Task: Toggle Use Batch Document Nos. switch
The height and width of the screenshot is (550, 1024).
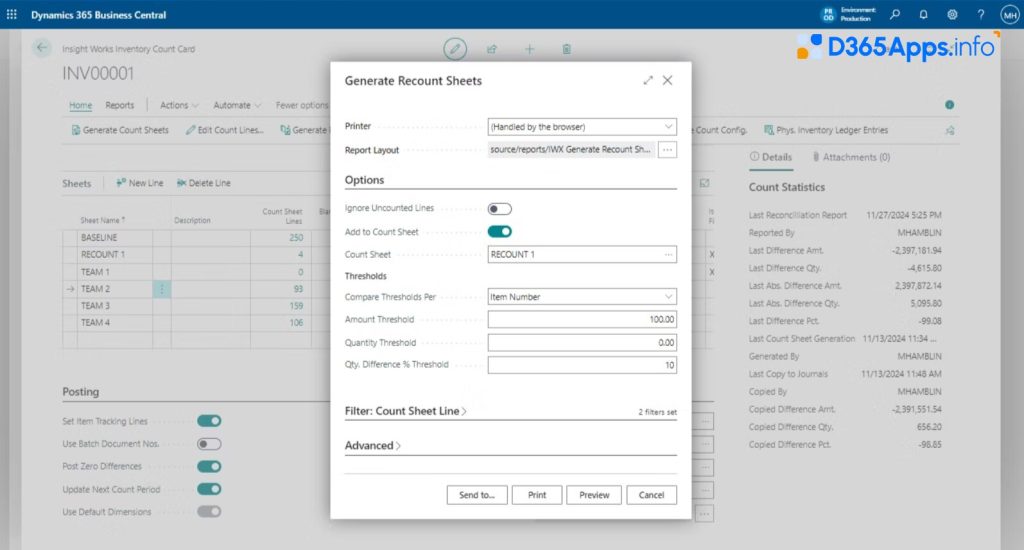Action: pos(209,444)
